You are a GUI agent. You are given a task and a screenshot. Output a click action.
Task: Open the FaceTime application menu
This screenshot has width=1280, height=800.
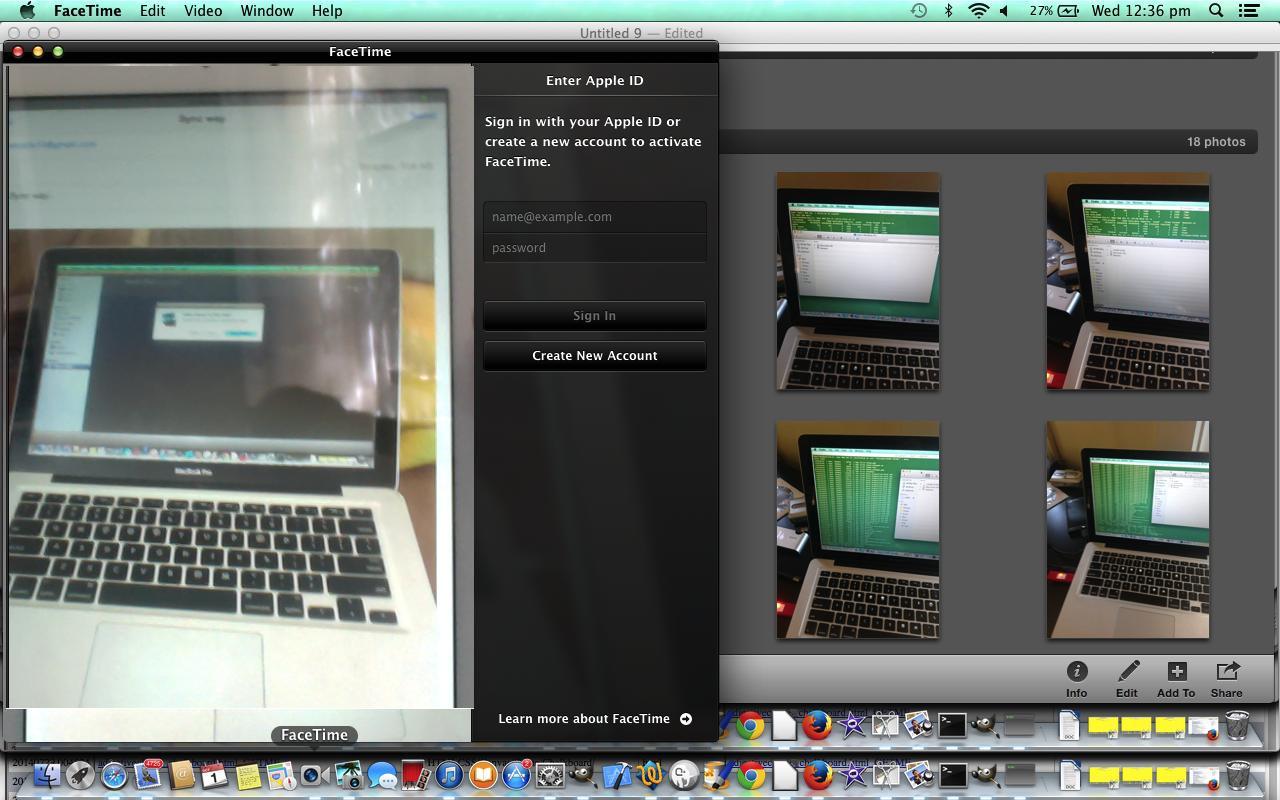pos(87,11)
